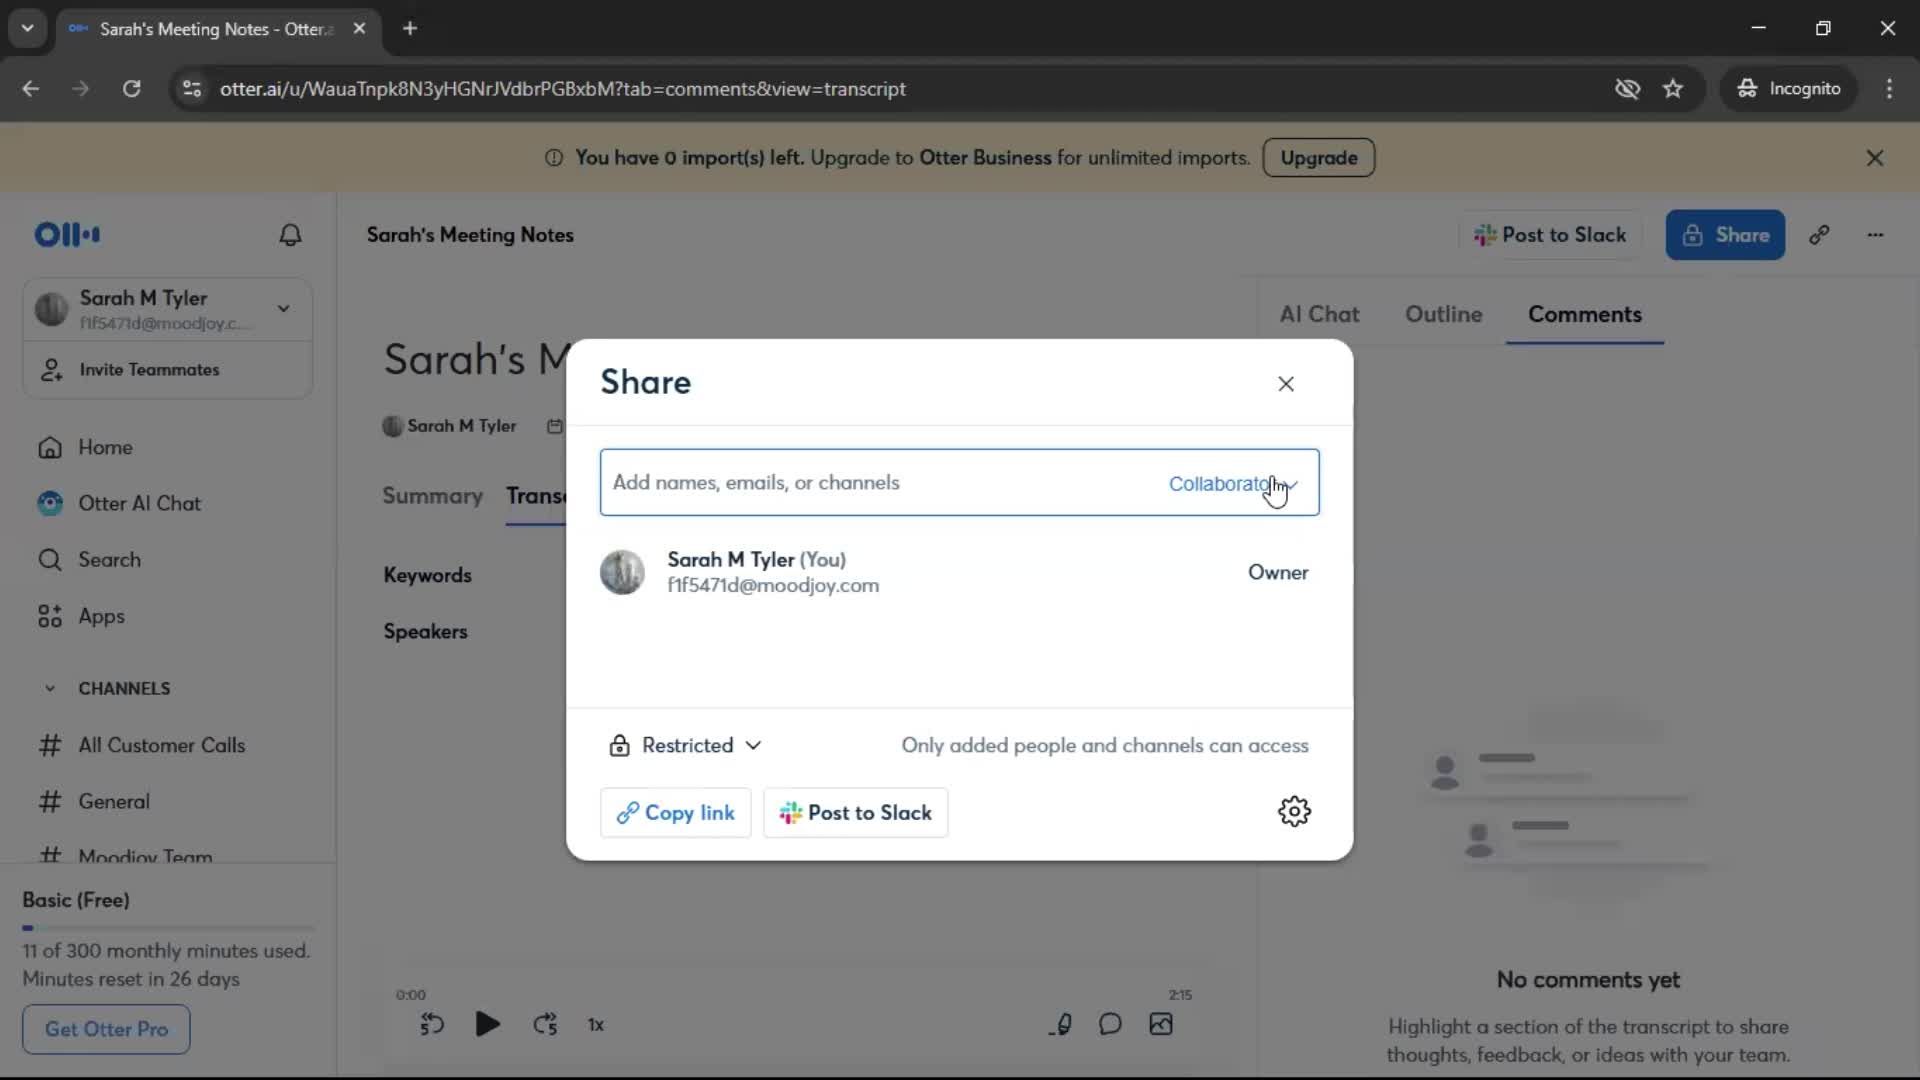Image resolution: width=1920 pixels, height=1080 pixels.
Task: Click the Keywords label
Action: coord(427,575)
